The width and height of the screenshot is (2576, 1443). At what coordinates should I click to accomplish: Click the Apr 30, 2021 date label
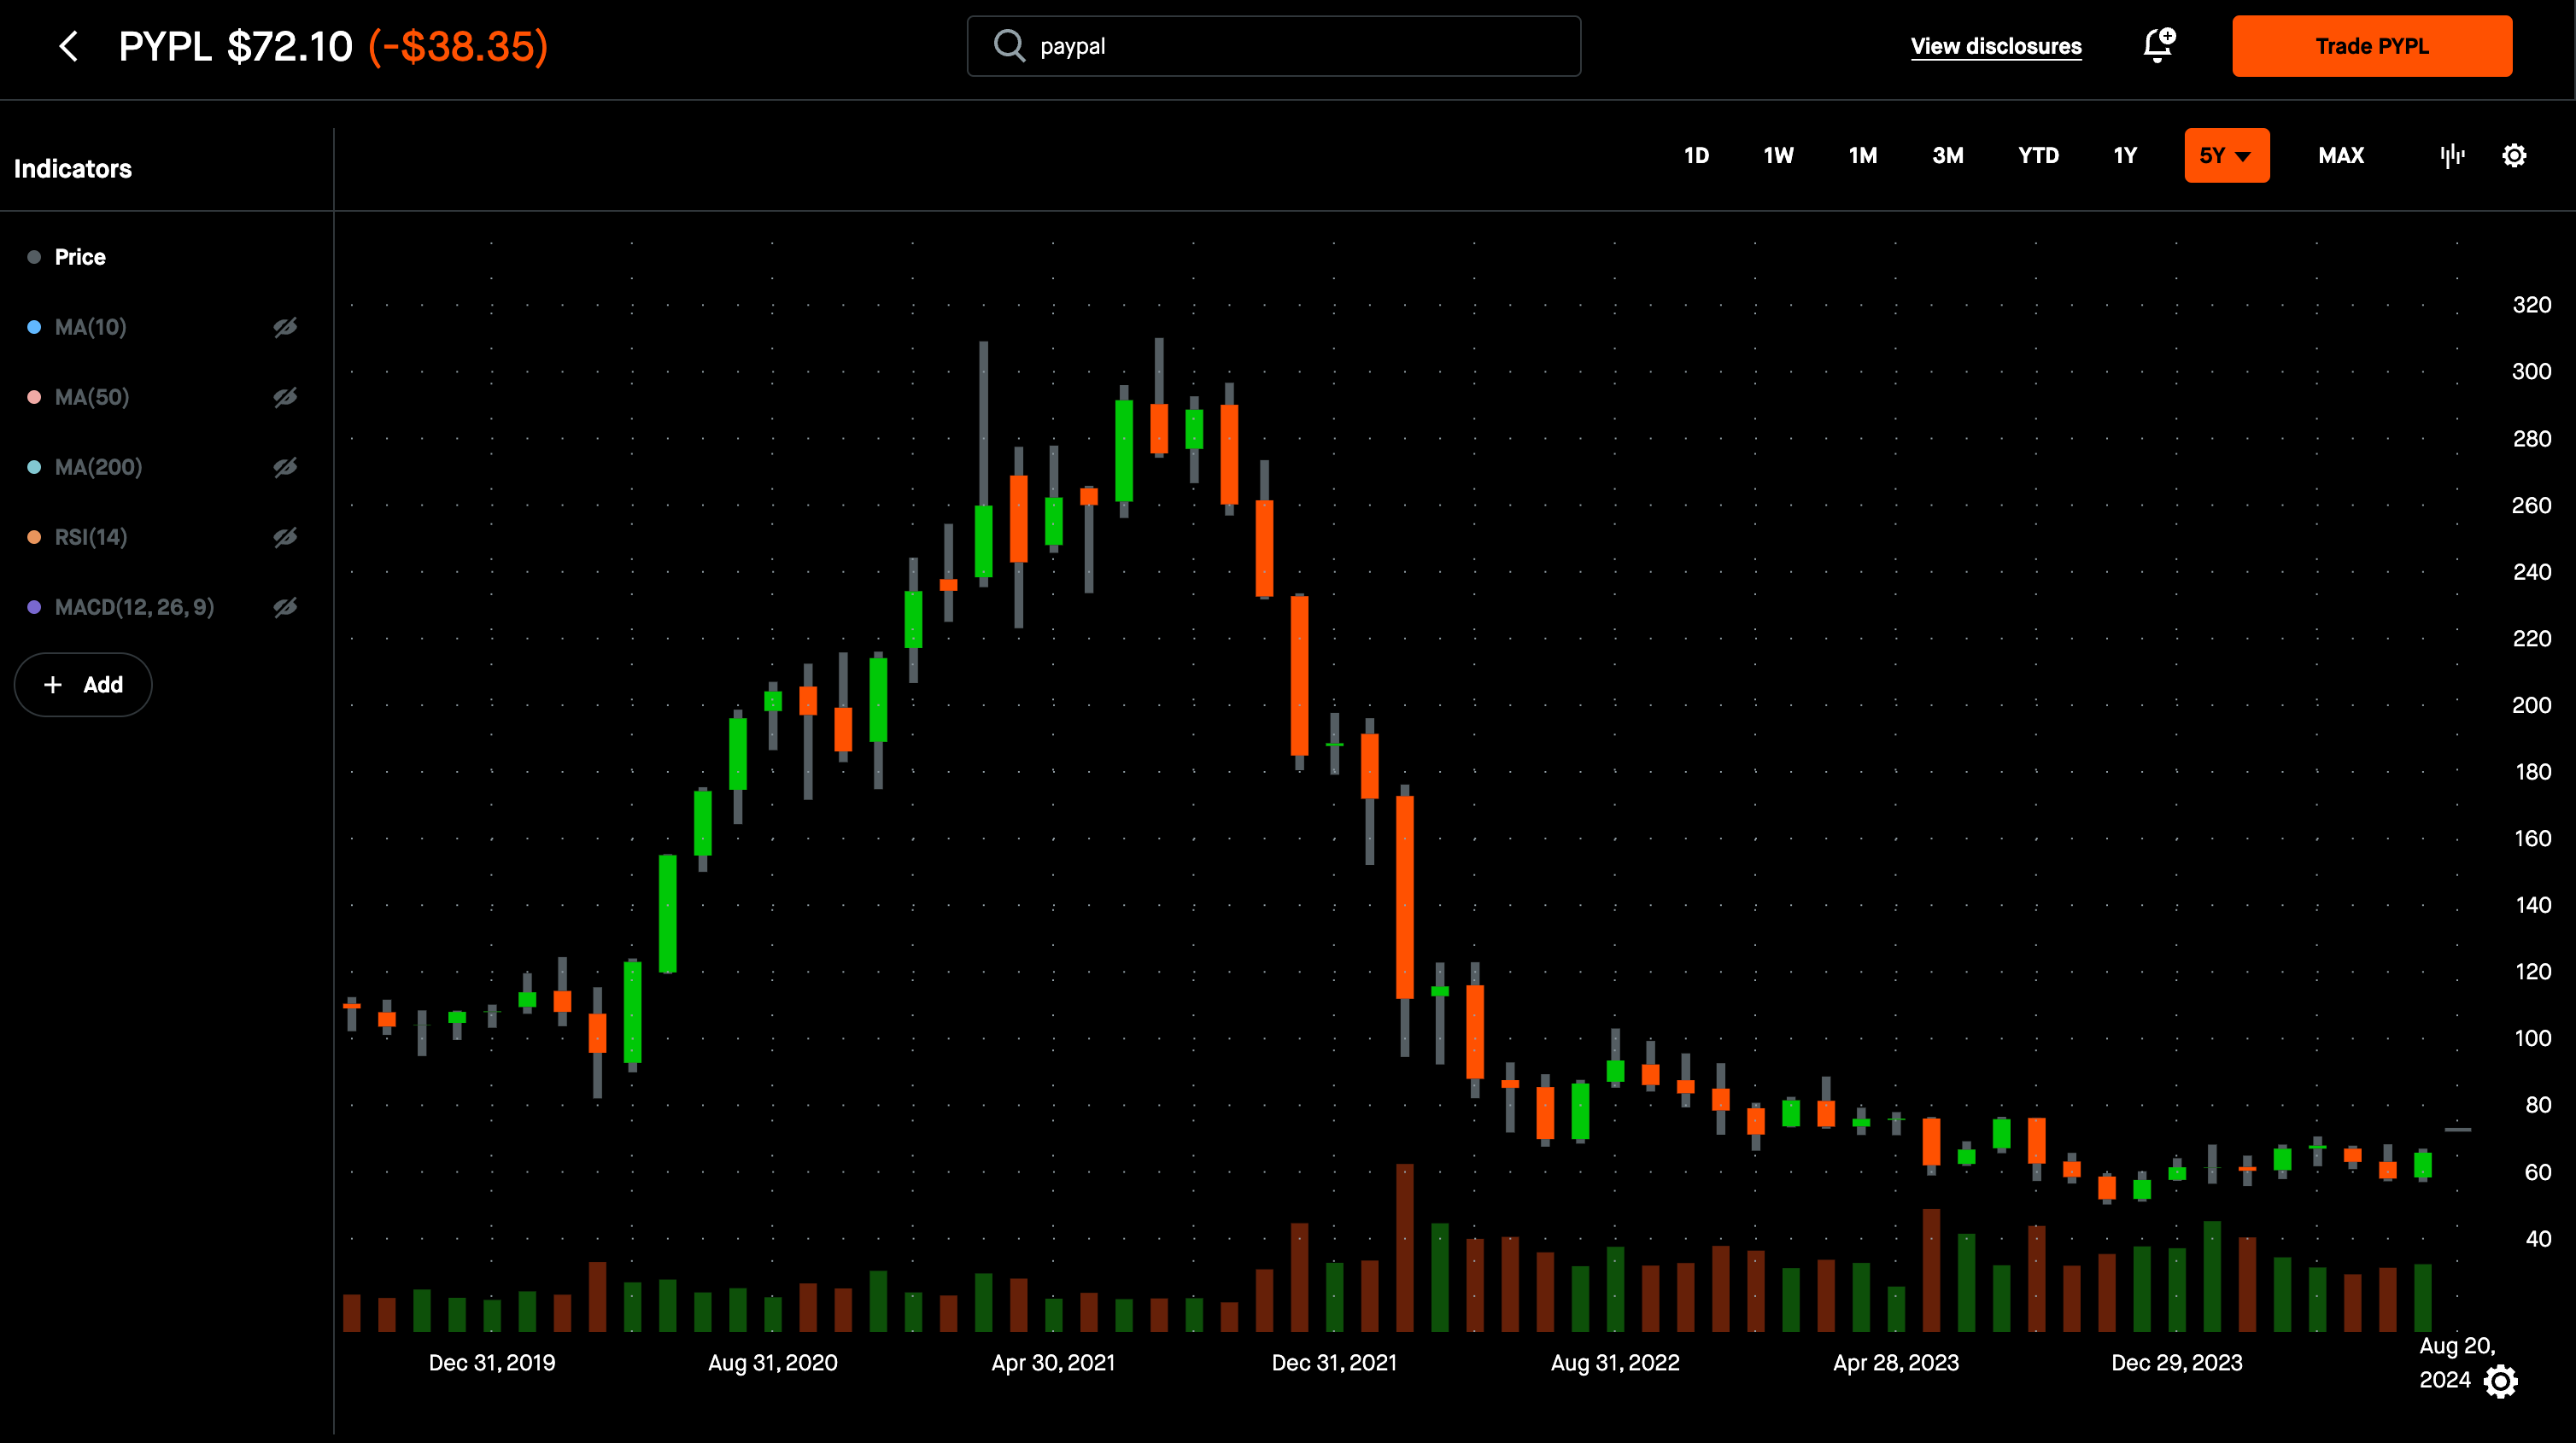tap(1053, 1362)
